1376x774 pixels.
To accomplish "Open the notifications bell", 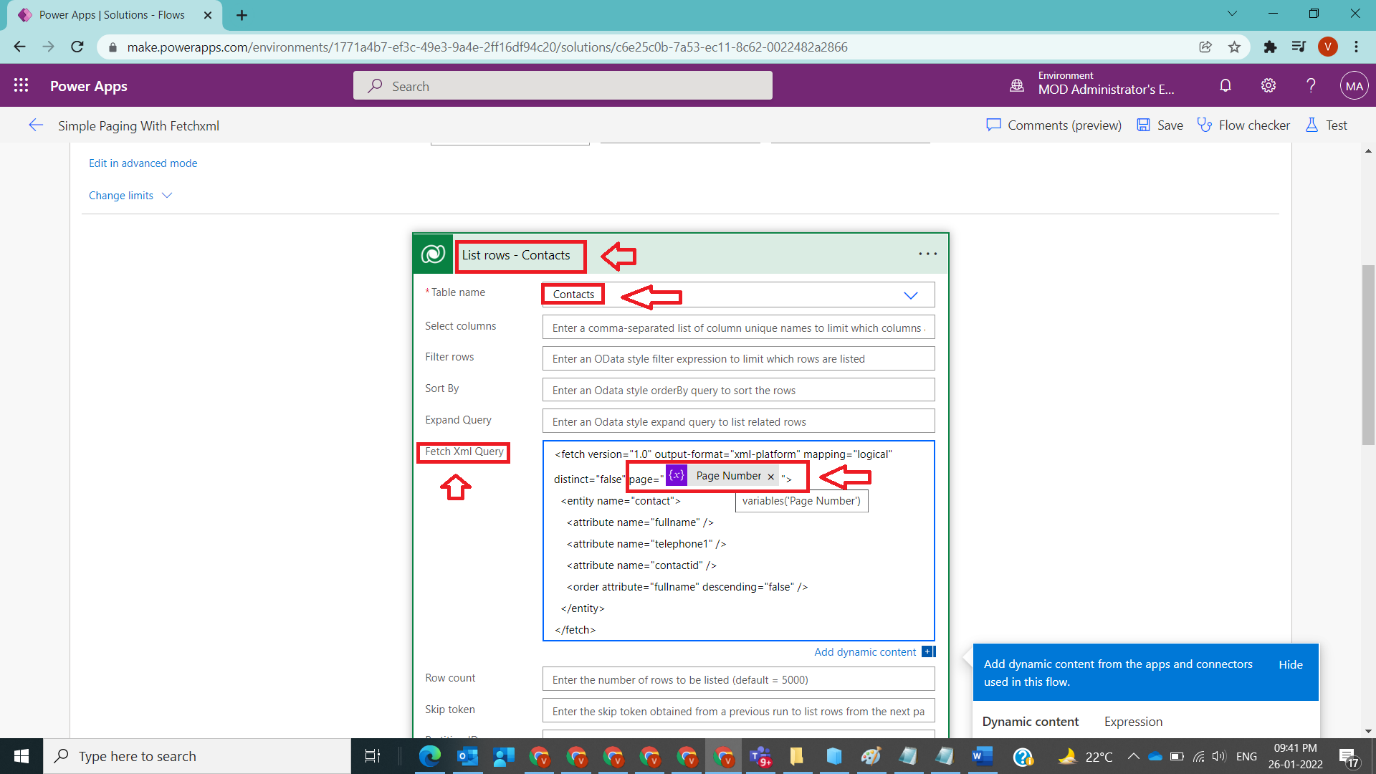I will pos(1225,86).
